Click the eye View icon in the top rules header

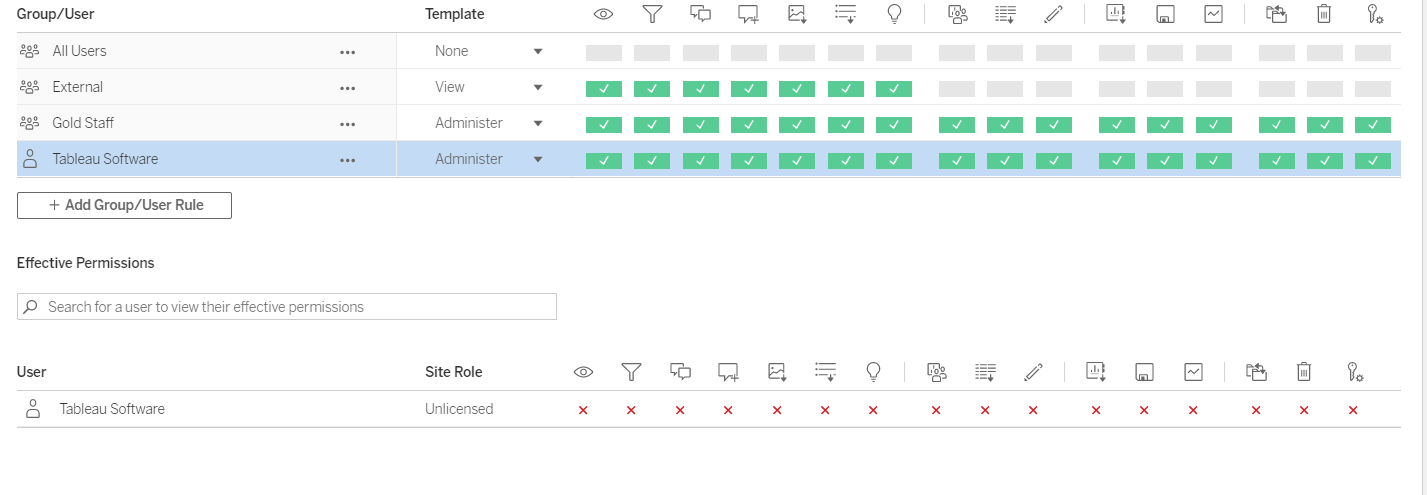point(603,14)
